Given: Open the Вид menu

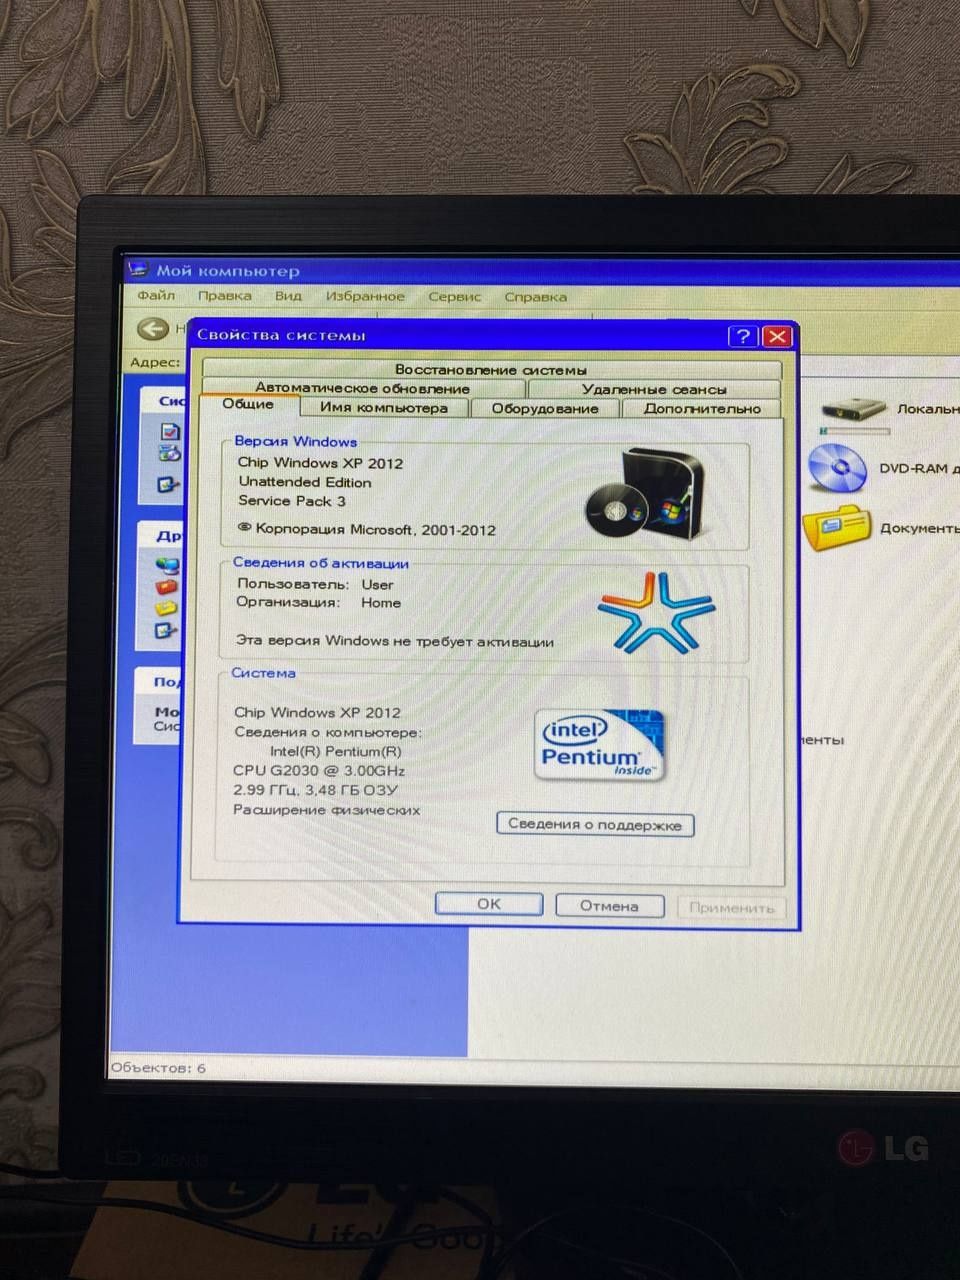Looking at the screenshot, I should click(288, 296).
